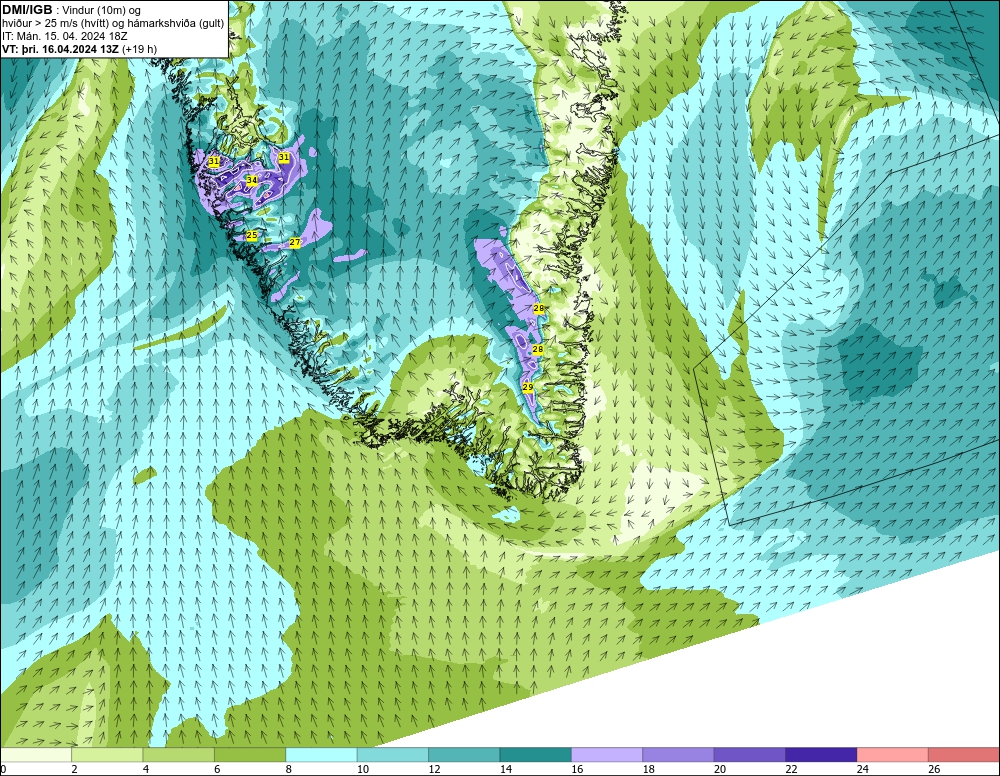Click the 16–18 m/s light purple swatch
The height and width of the screenshot is (776, 1000).
click(x=607, y=755)
